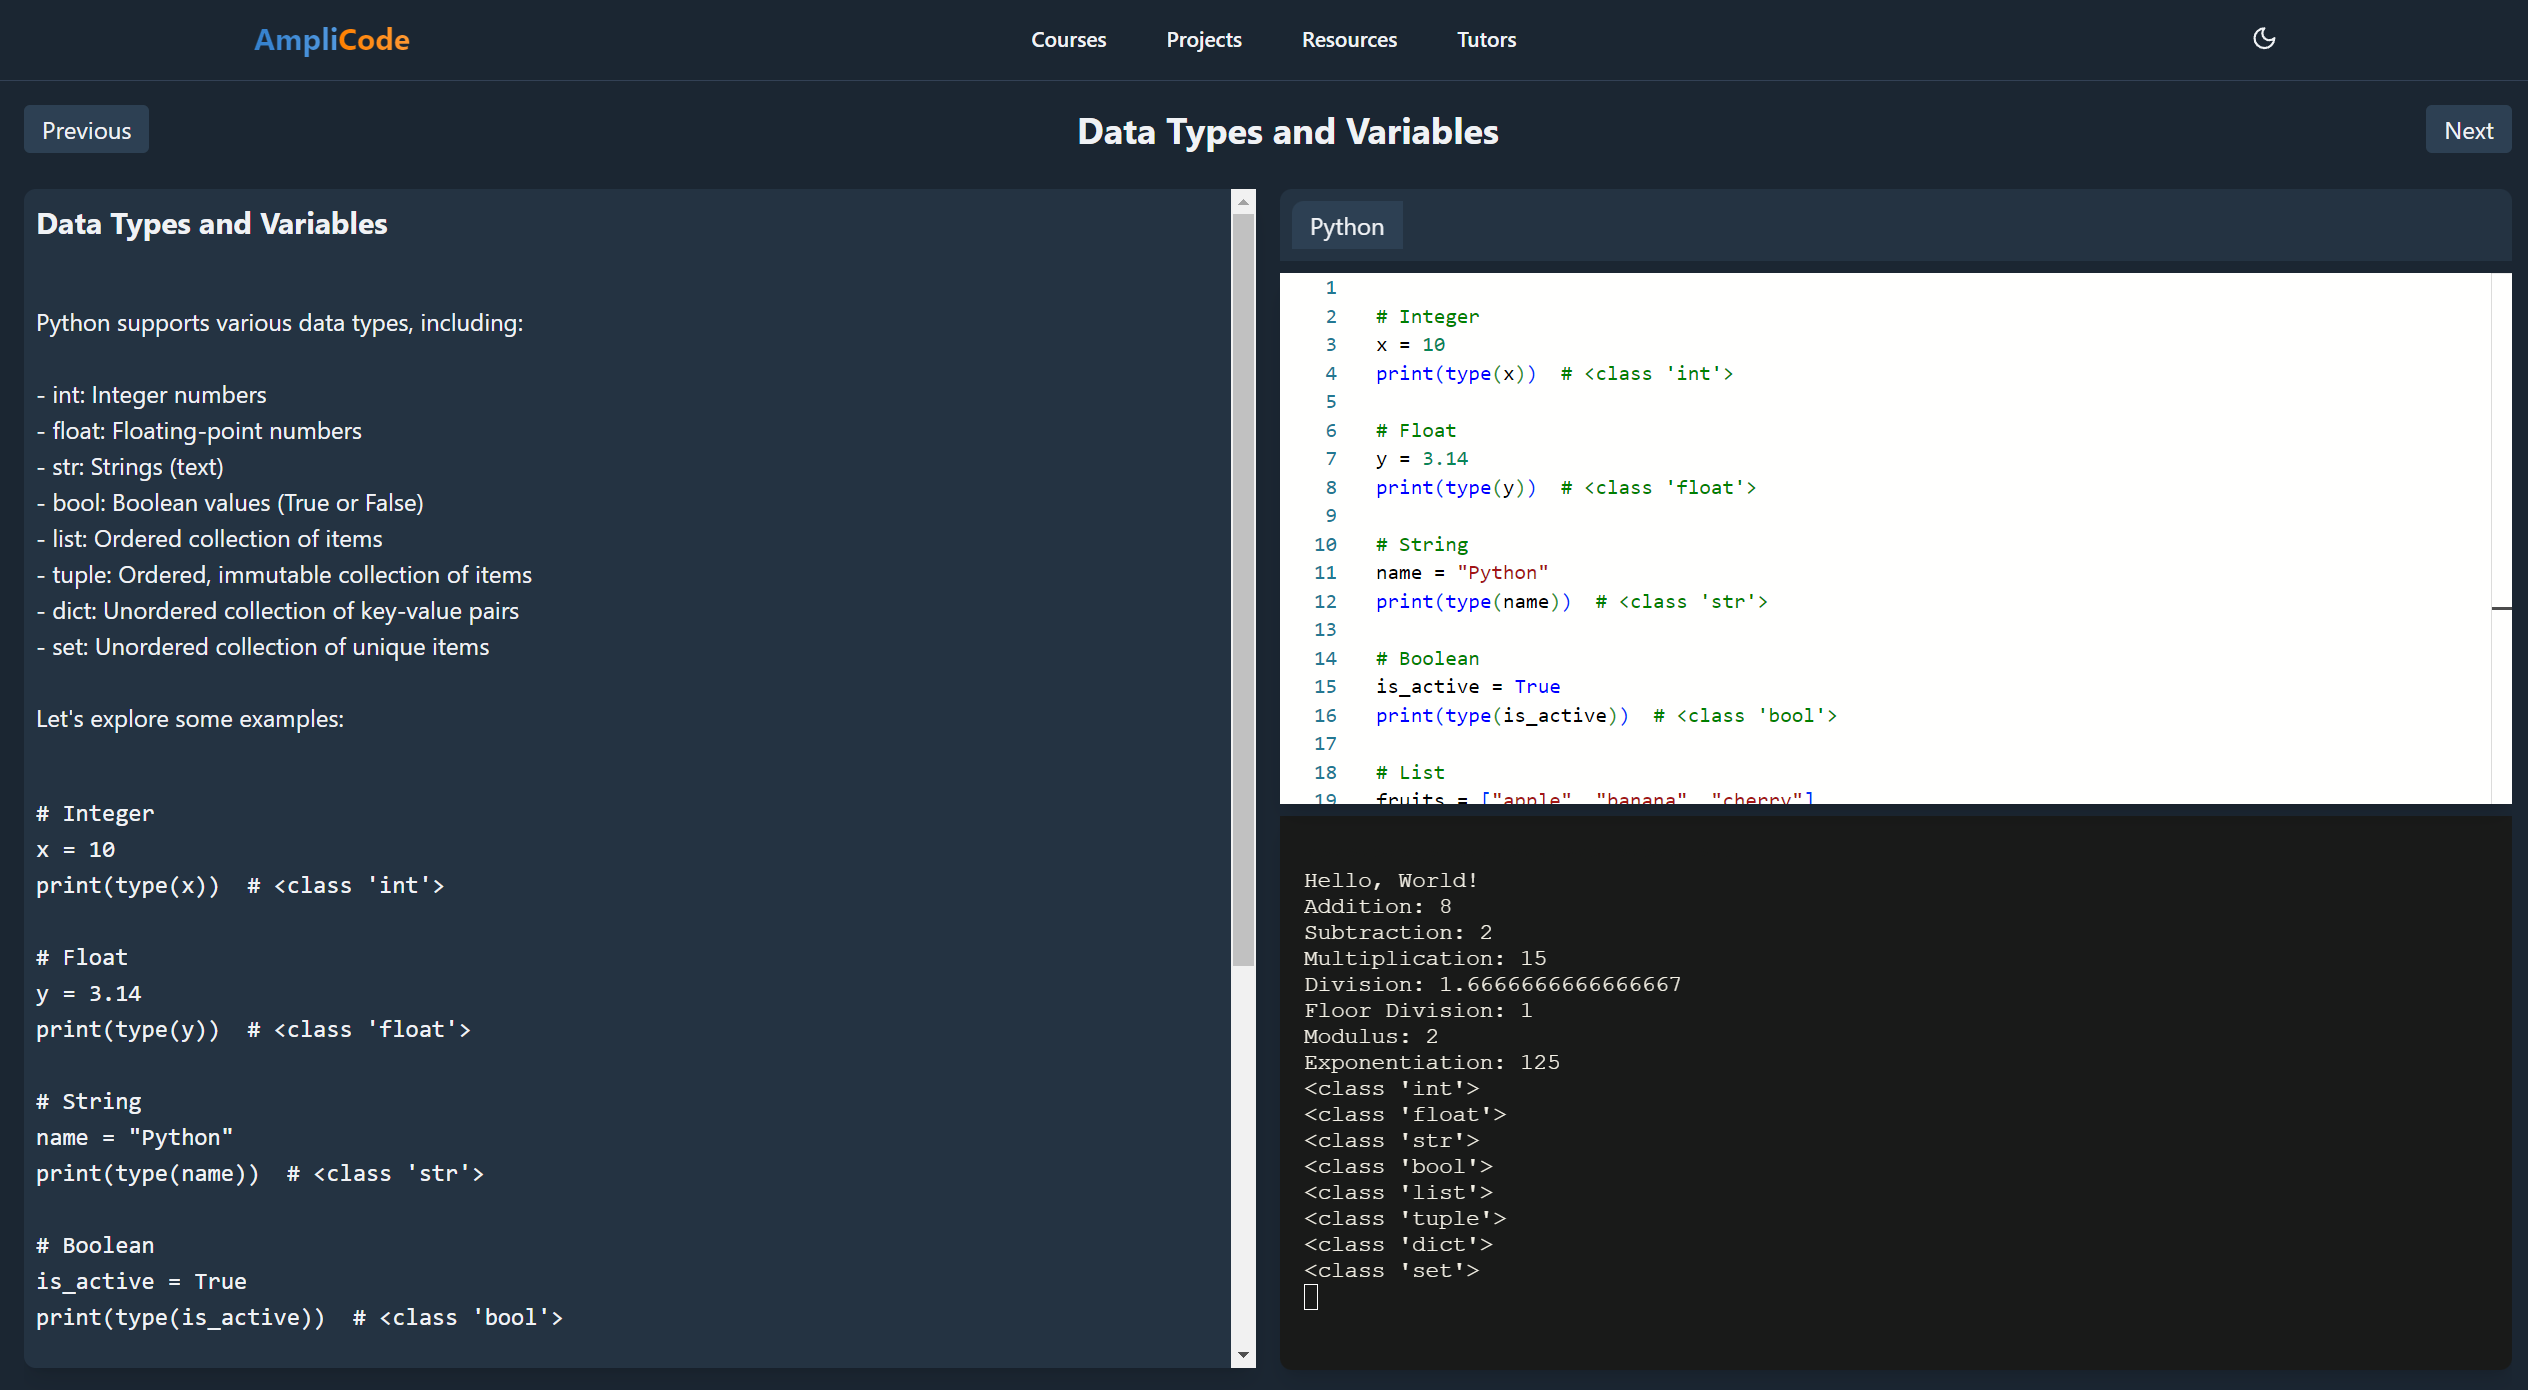Click line number 3 in editor gutter
This screenshot has height=1390, width=2528.
click(x=1331, y=345)
